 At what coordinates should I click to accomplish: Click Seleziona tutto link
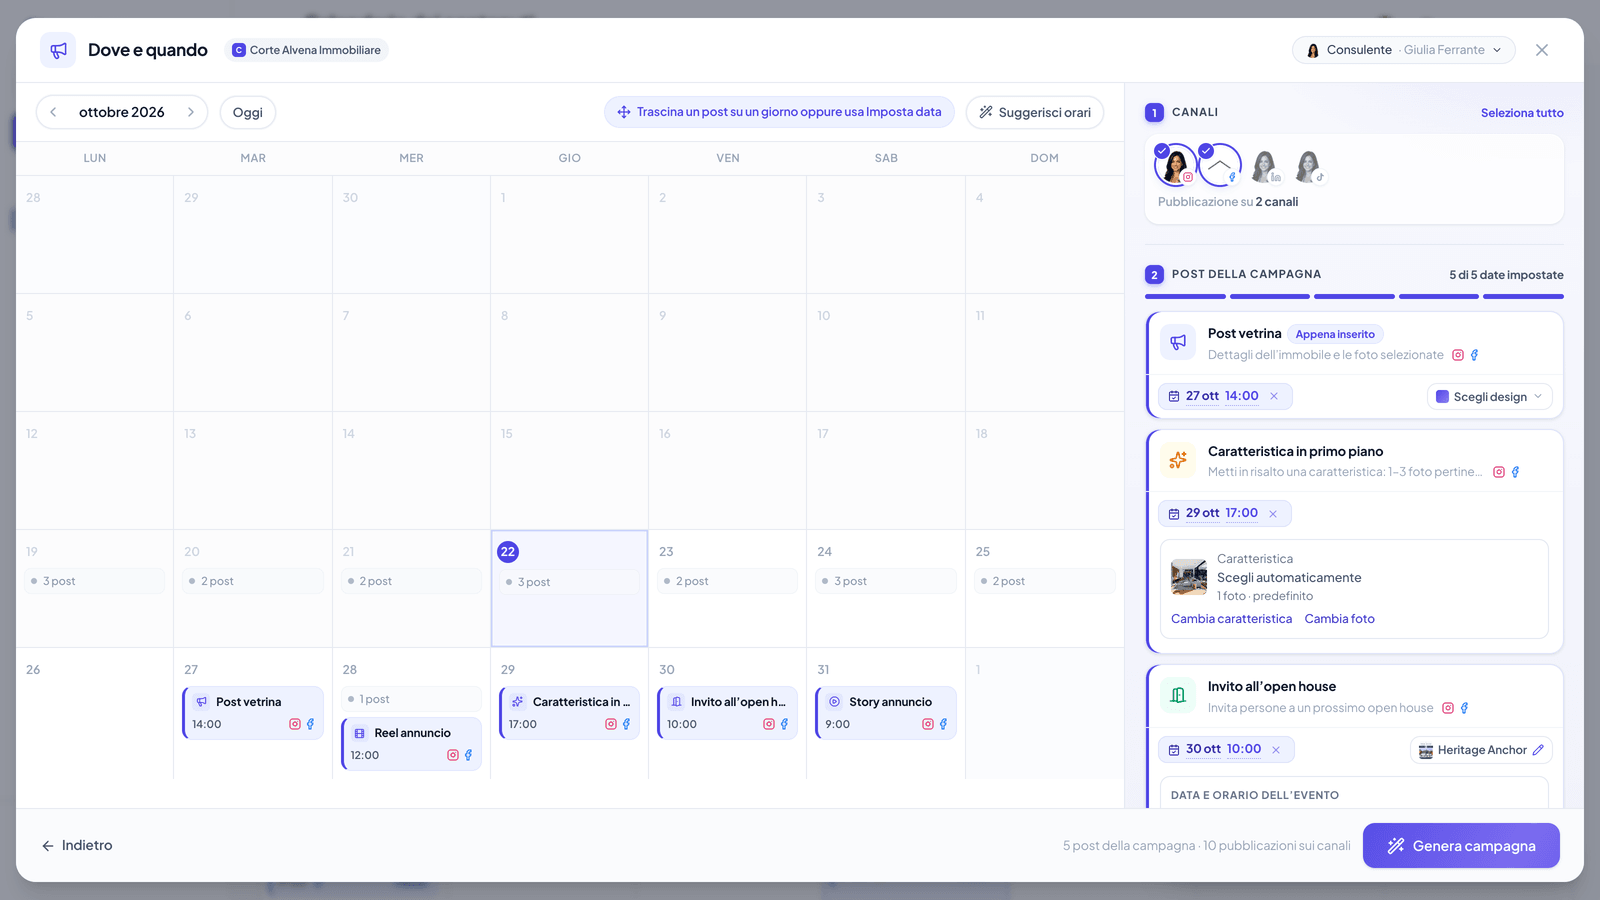tap(1522, 113)
